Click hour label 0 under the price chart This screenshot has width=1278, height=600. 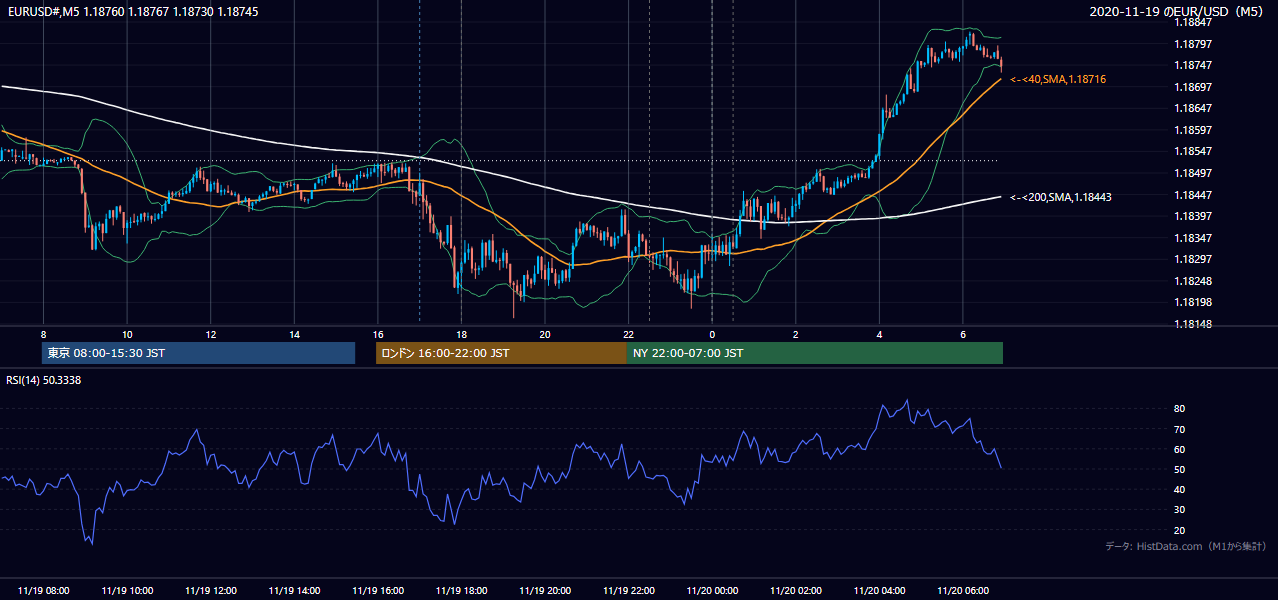[712, 334]
